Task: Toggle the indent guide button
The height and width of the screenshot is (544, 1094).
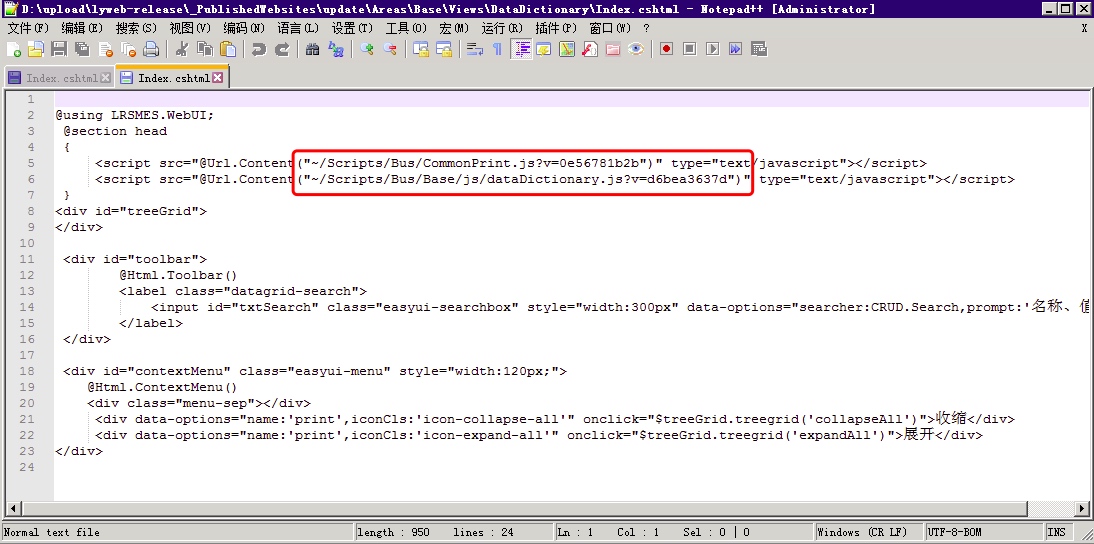Action: coord(521,49)
